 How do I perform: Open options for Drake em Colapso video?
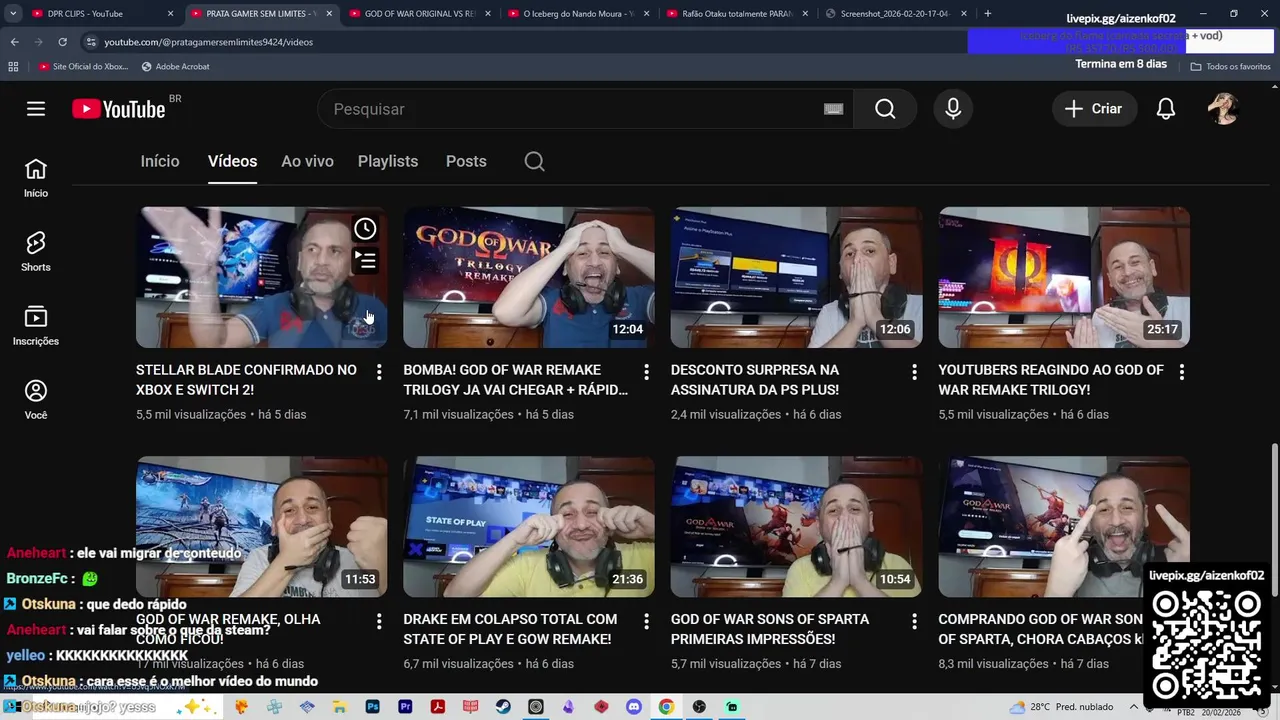[x=646, y=621]
